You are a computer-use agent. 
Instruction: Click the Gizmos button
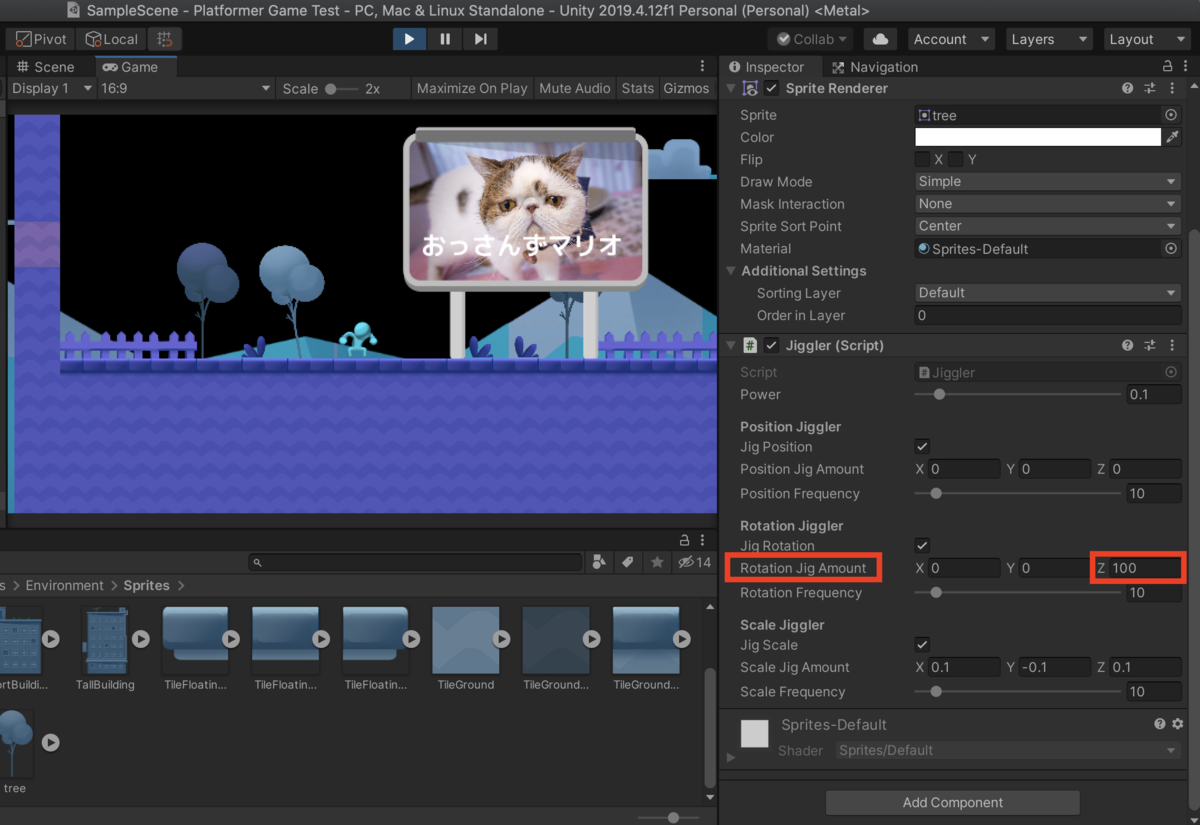pos(686,88)
